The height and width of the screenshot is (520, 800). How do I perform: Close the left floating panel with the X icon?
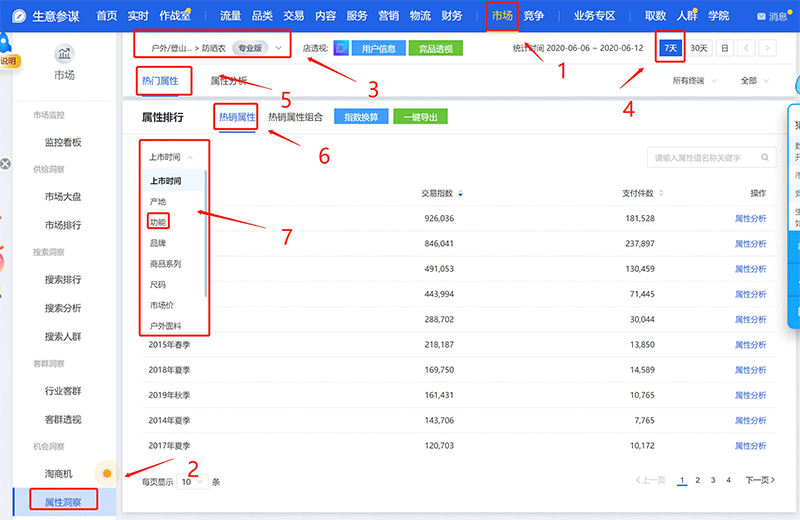(5, 164)
